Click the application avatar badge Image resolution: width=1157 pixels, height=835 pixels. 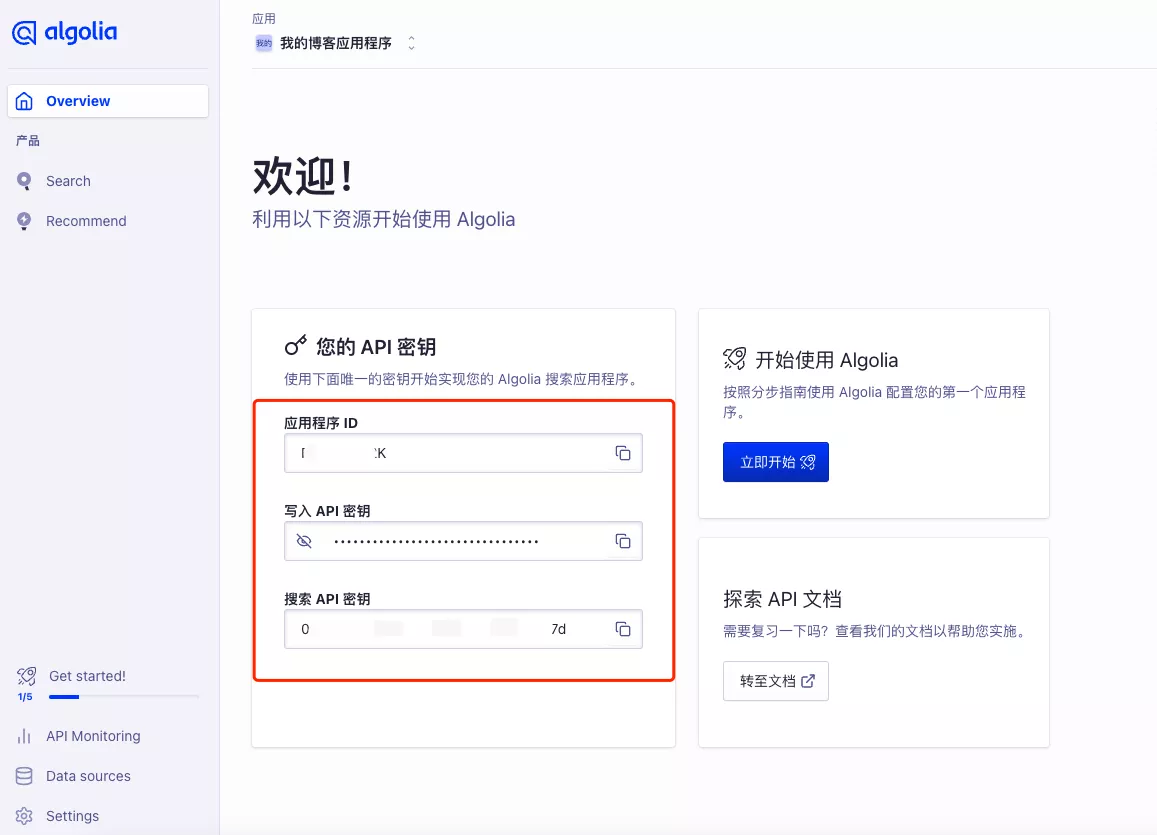[263, 44]
